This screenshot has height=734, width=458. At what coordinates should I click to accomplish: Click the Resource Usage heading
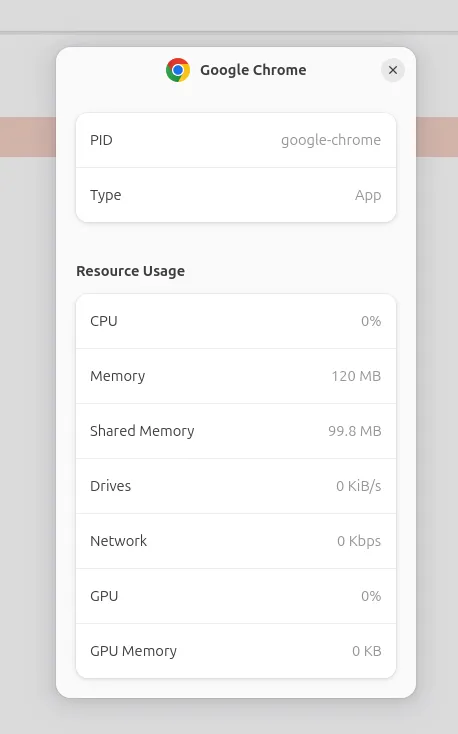[131, 271]
